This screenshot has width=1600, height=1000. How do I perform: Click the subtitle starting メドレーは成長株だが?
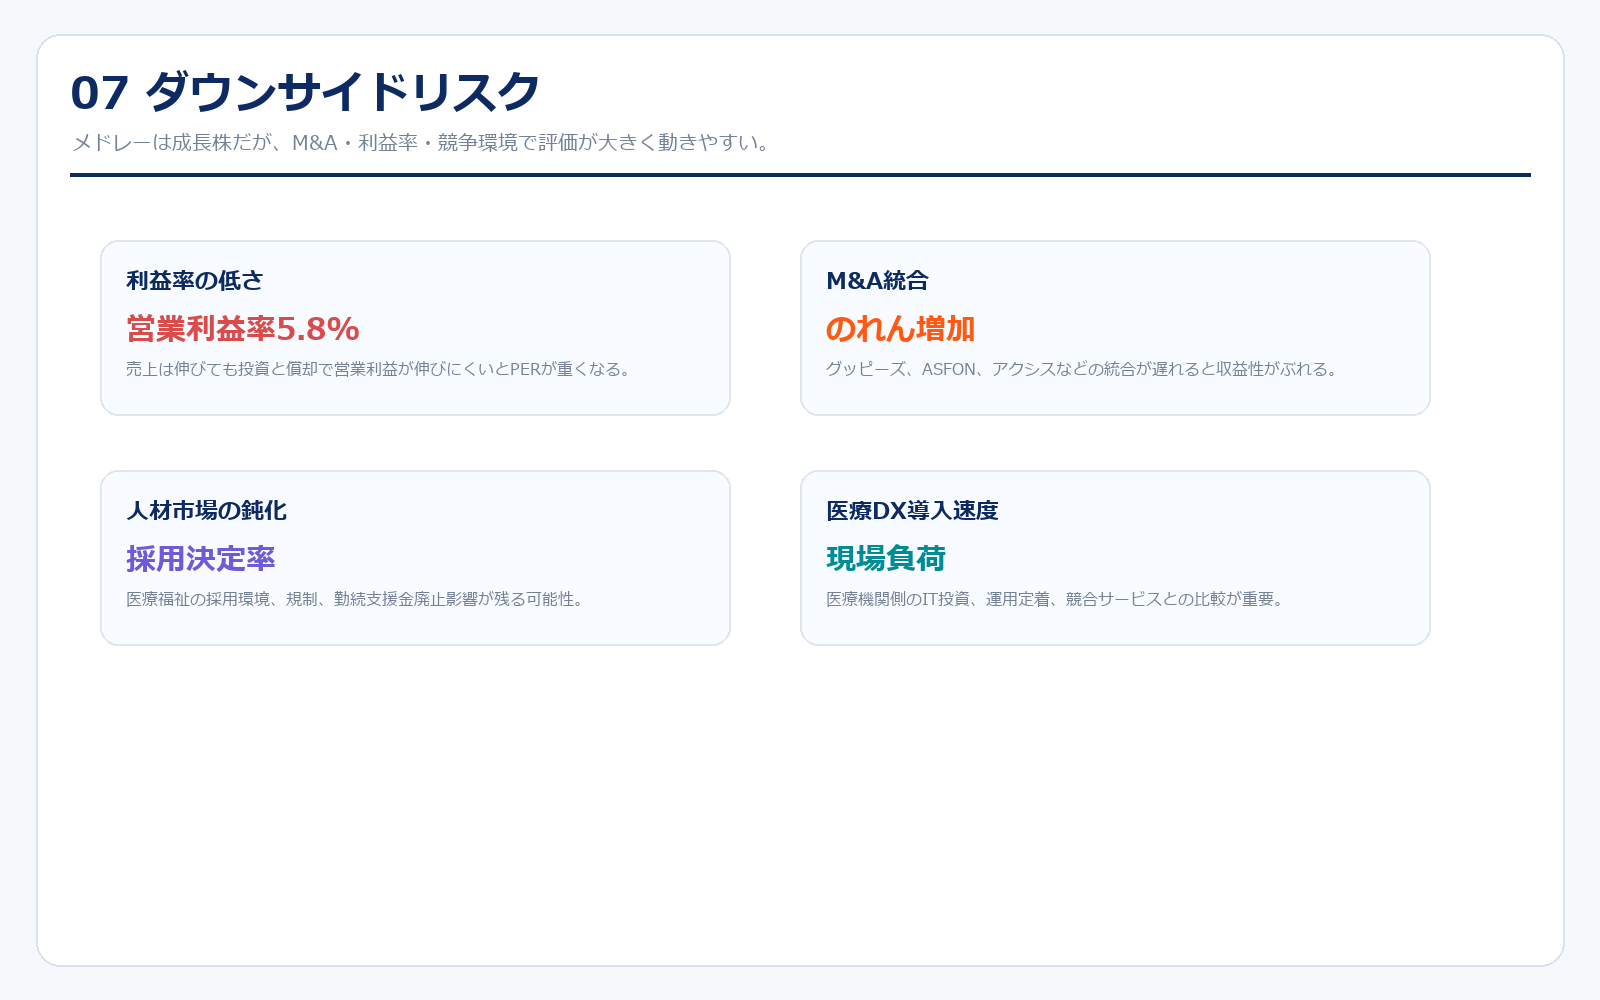tap(423, 143)
